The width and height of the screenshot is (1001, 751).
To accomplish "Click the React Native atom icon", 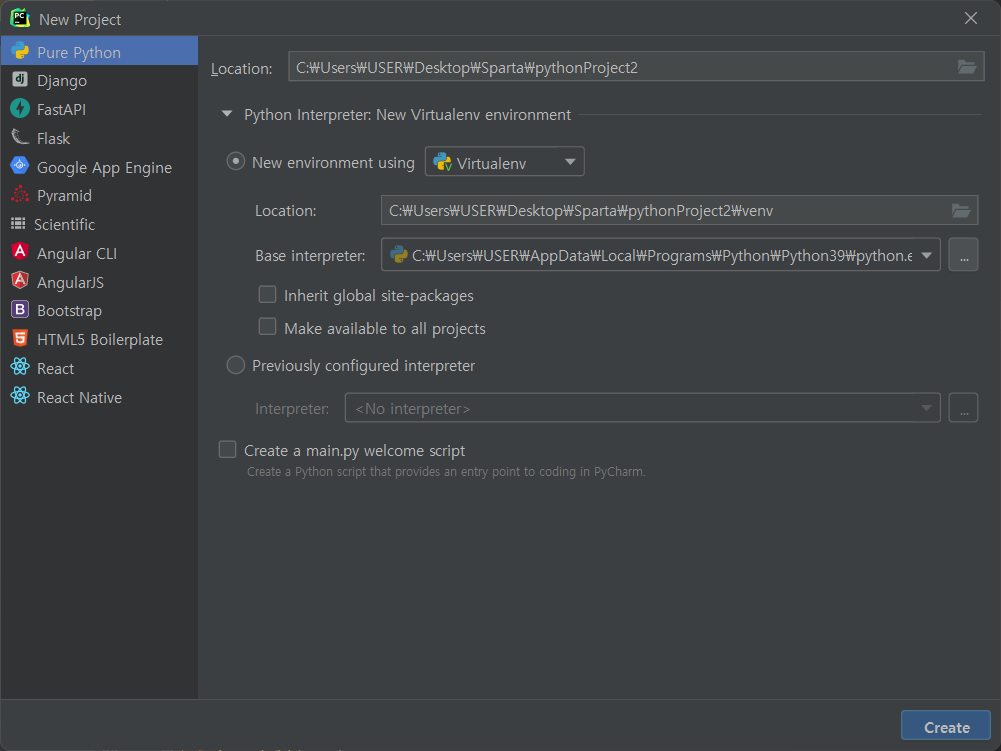I will (20, 396).
